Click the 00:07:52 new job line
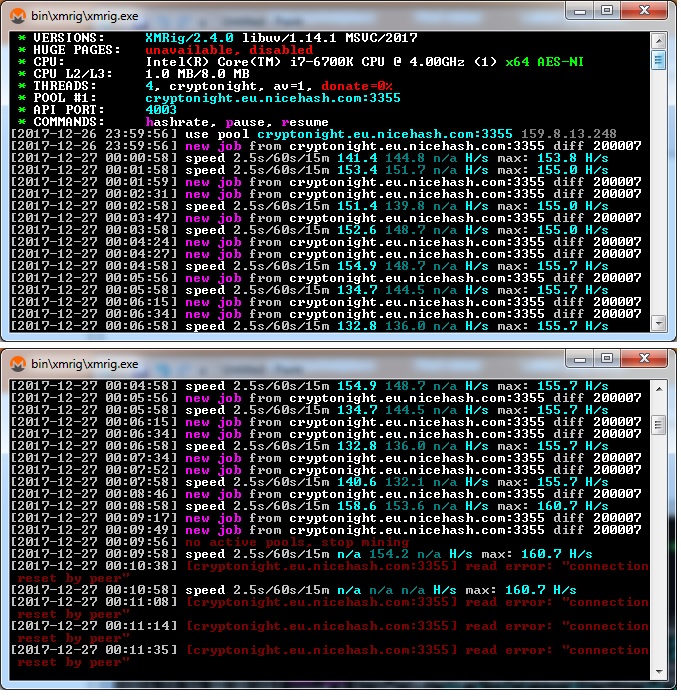The height and width of the screenshot is (696, 681). click(326, 470)
